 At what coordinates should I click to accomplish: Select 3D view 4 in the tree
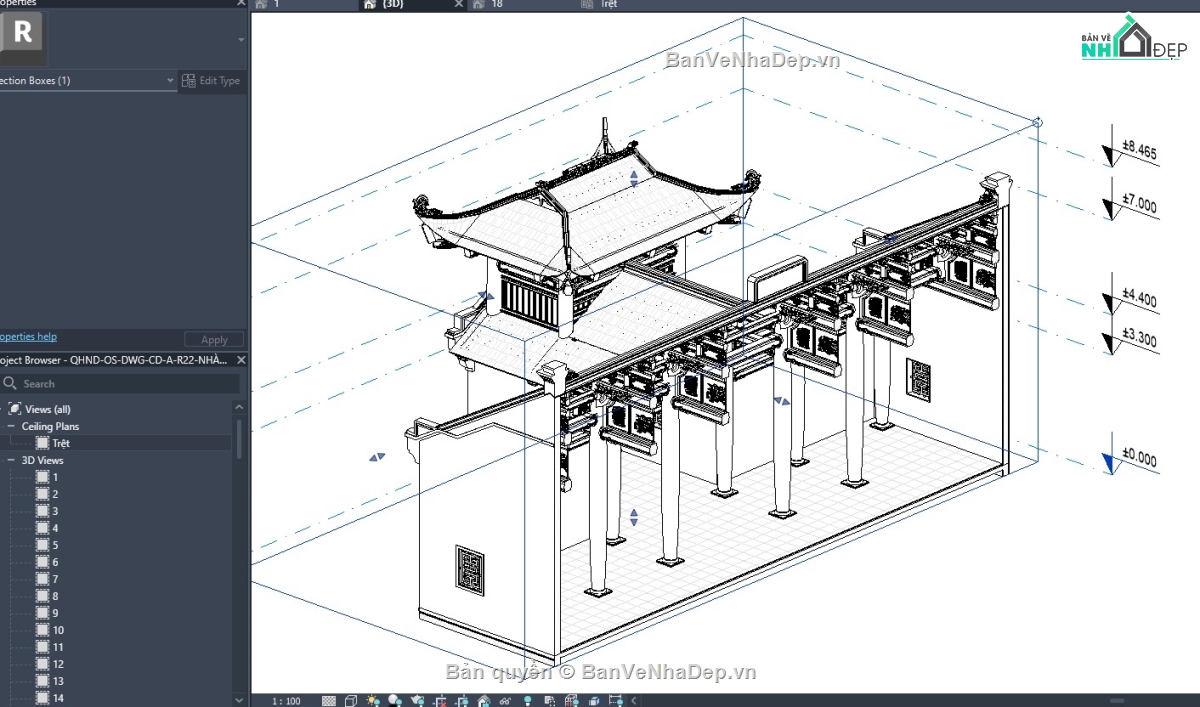[x=55, y=528]
